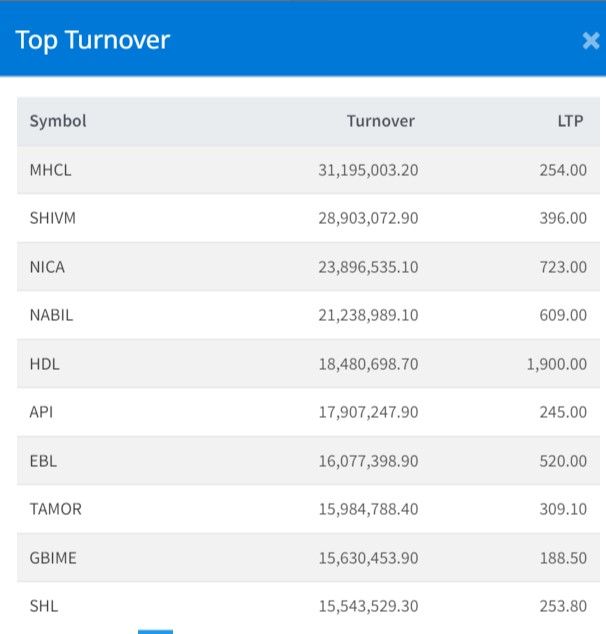
Task: Click NICA turnover value 23,896,535.10
Action: 368,267
